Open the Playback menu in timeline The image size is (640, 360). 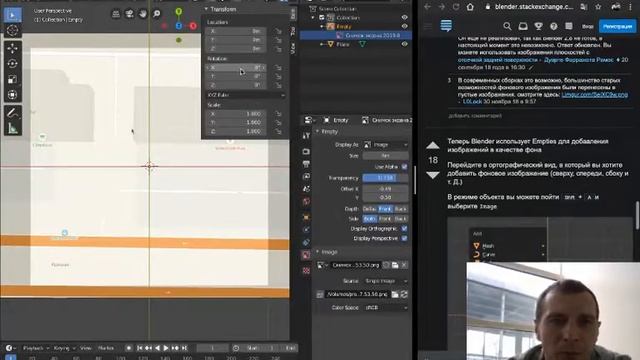35,348
